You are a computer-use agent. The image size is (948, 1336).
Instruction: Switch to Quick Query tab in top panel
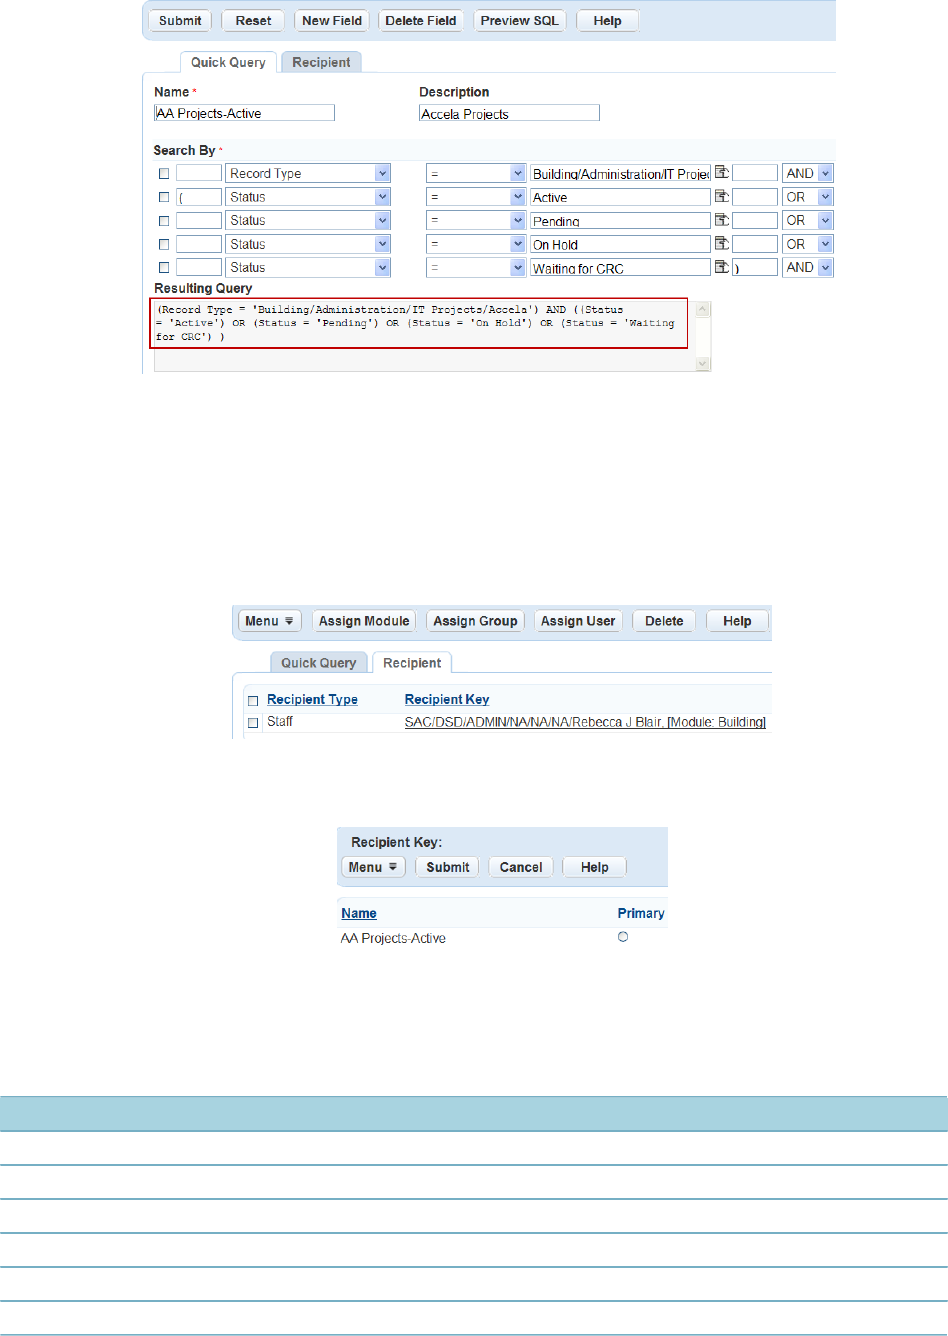pyautogui.click(x=228, y=62)
